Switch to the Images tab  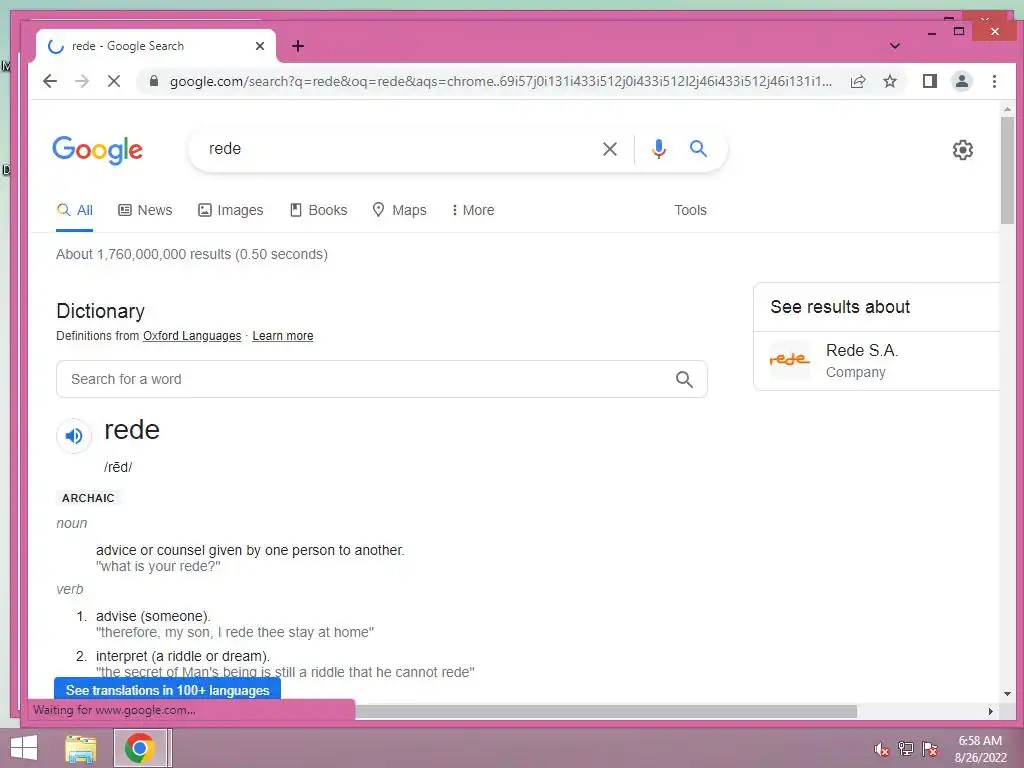coord(231,210)
